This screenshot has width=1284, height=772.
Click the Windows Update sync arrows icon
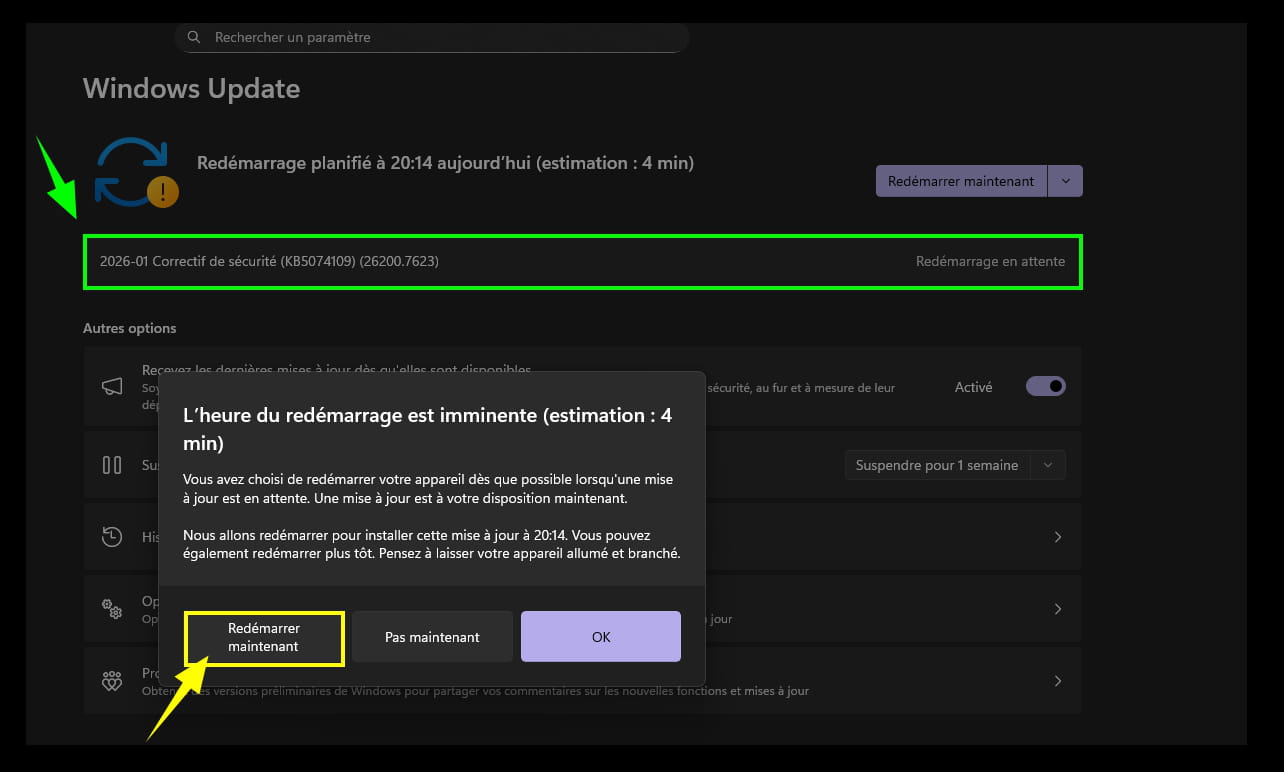pos(132,171)
